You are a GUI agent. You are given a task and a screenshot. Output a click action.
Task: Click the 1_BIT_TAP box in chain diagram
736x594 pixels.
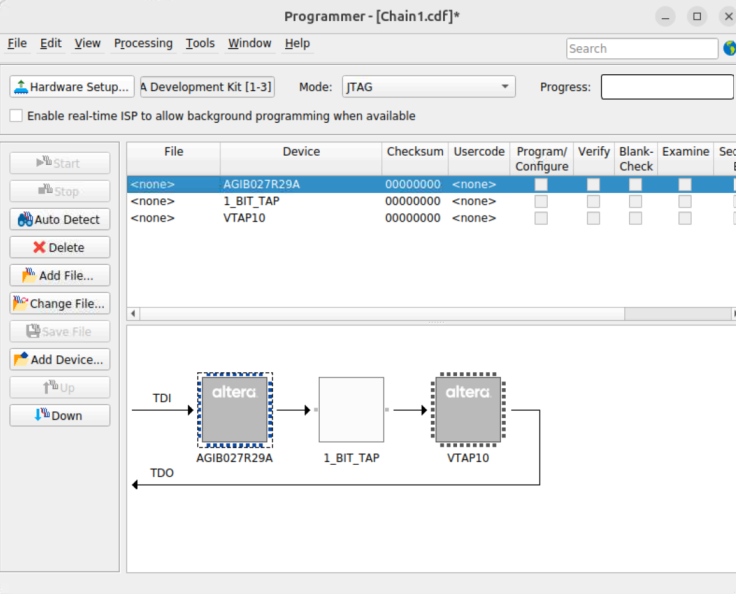point(351,409)
